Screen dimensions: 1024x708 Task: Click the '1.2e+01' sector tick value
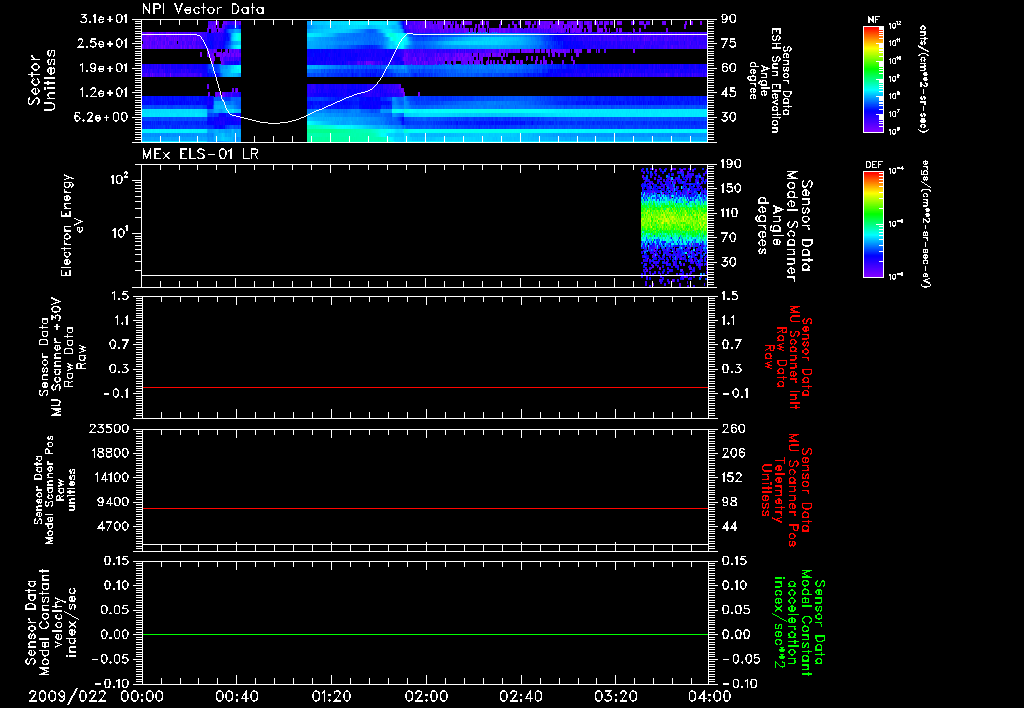(x=104, y=93)
